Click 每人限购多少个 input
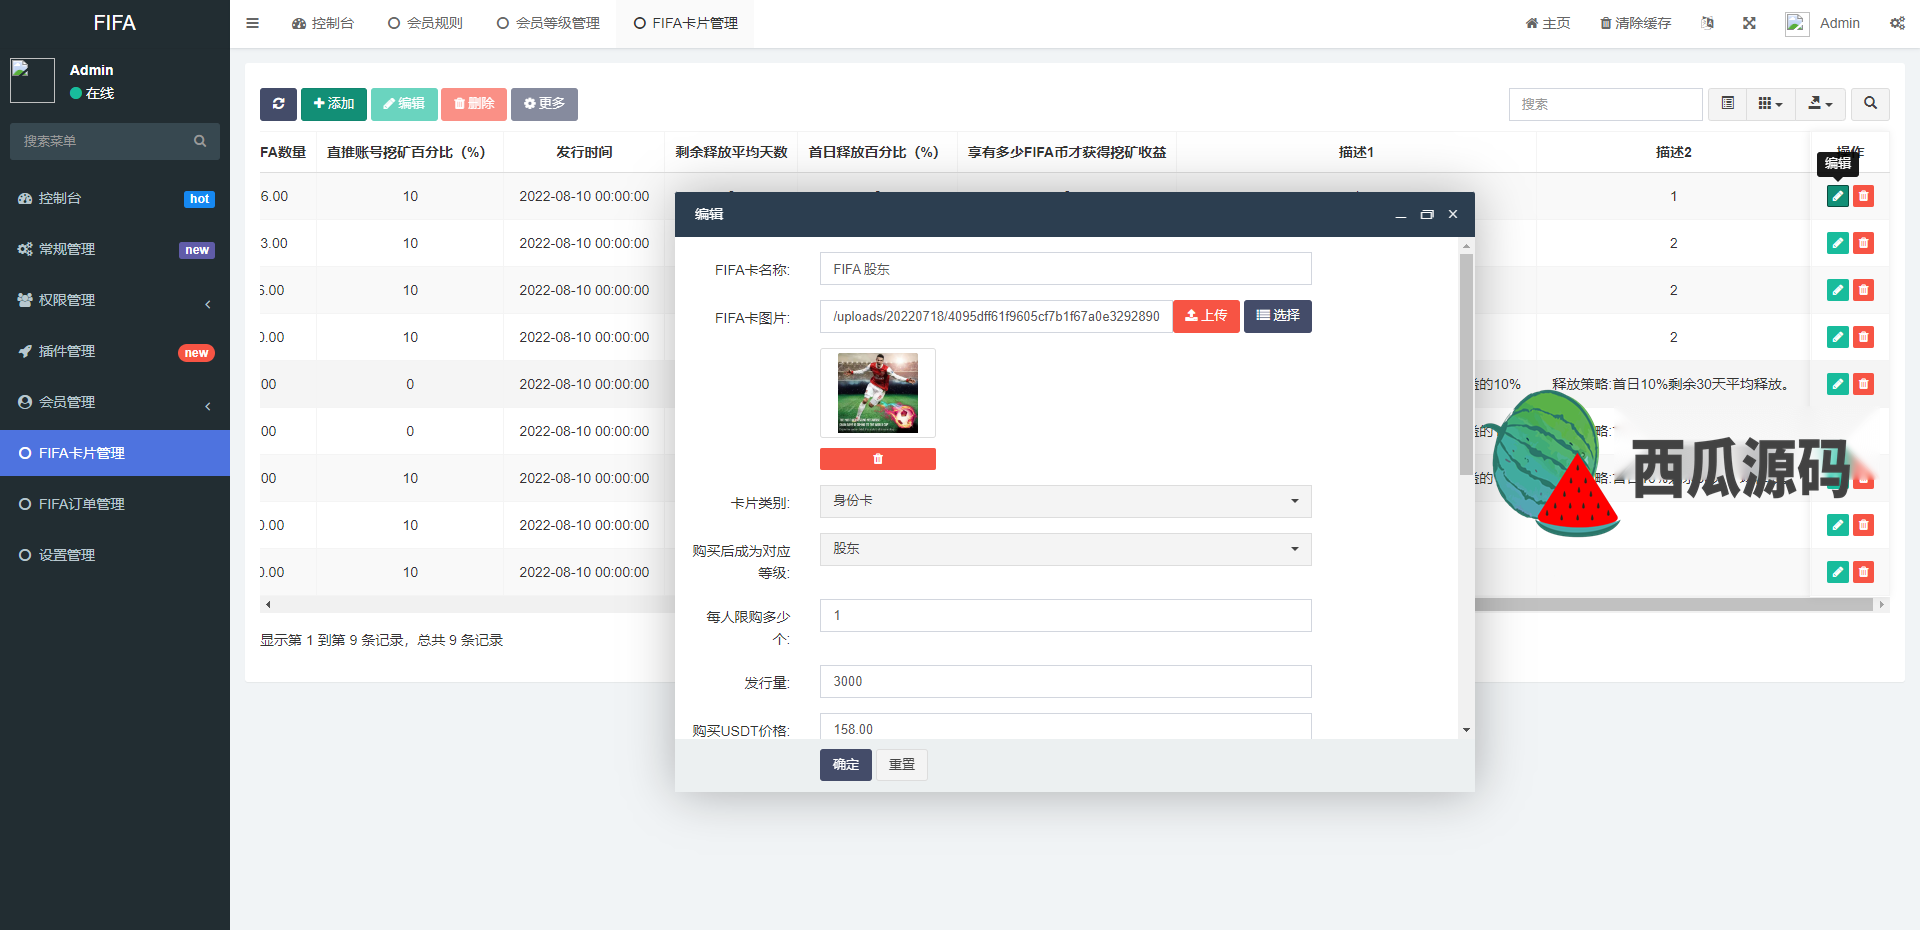 pyautogui.click(x=1065, y=615)
